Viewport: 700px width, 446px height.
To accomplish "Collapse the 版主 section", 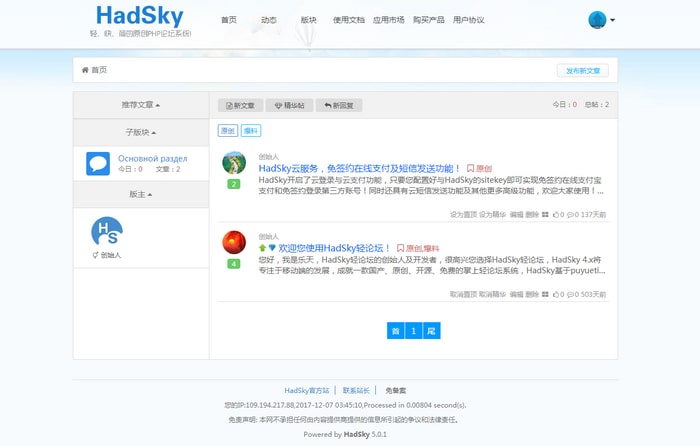I will [141, 194].
